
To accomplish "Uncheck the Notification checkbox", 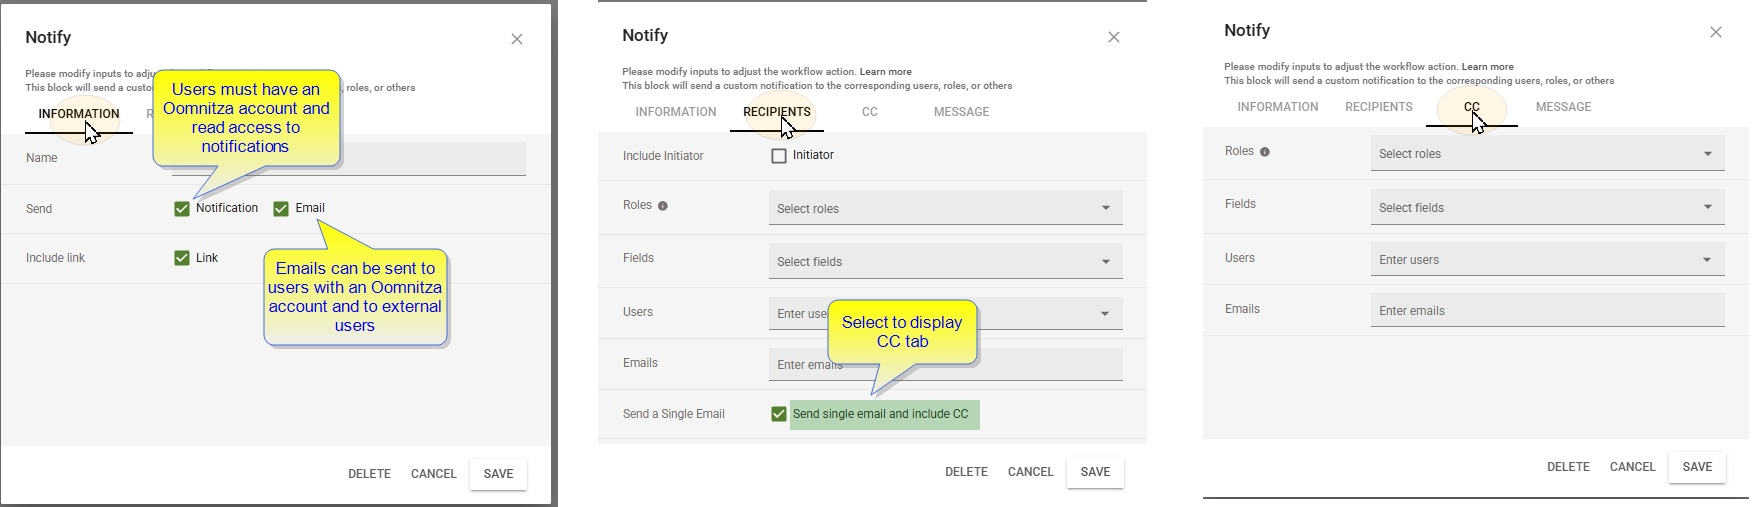I will click(182, 209).
